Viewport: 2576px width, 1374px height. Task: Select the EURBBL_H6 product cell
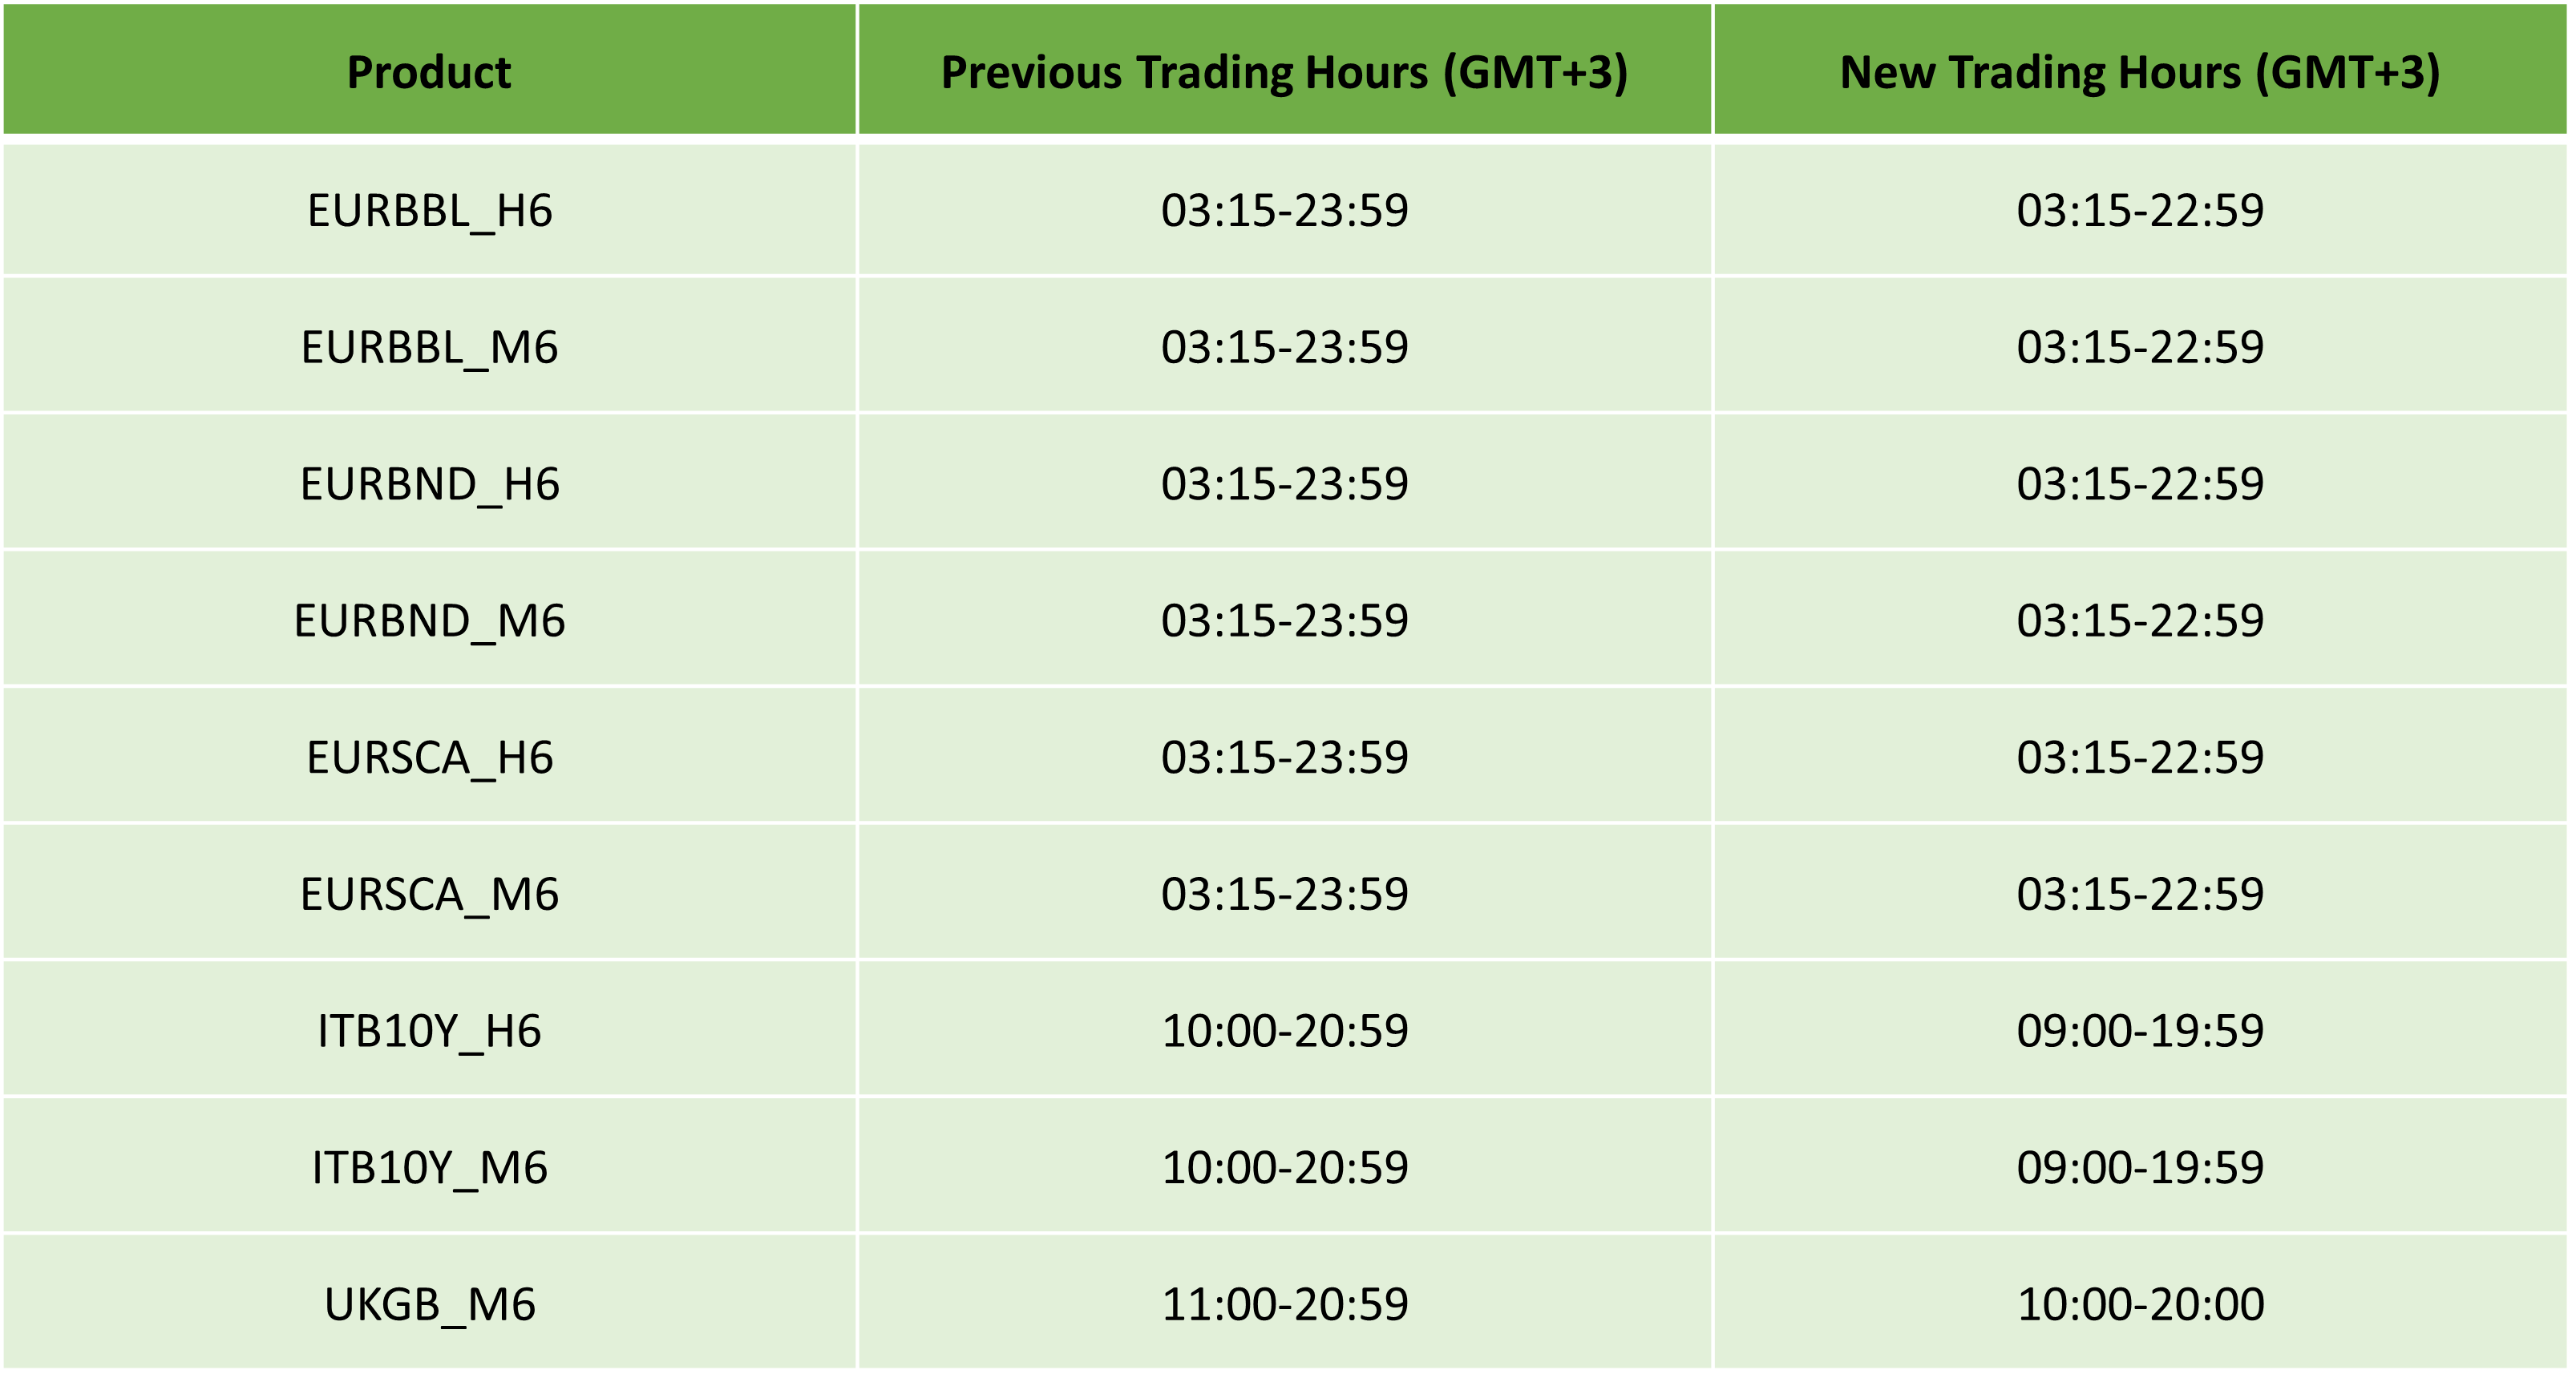(x=429, y=211)
